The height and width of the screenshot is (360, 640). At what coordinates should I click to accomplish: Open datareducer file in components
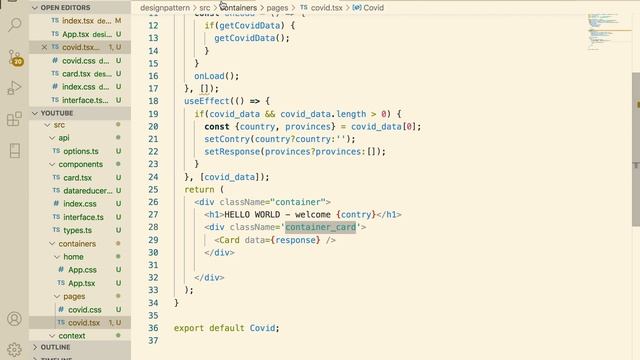pyautogui.click(x=80, y=191)
